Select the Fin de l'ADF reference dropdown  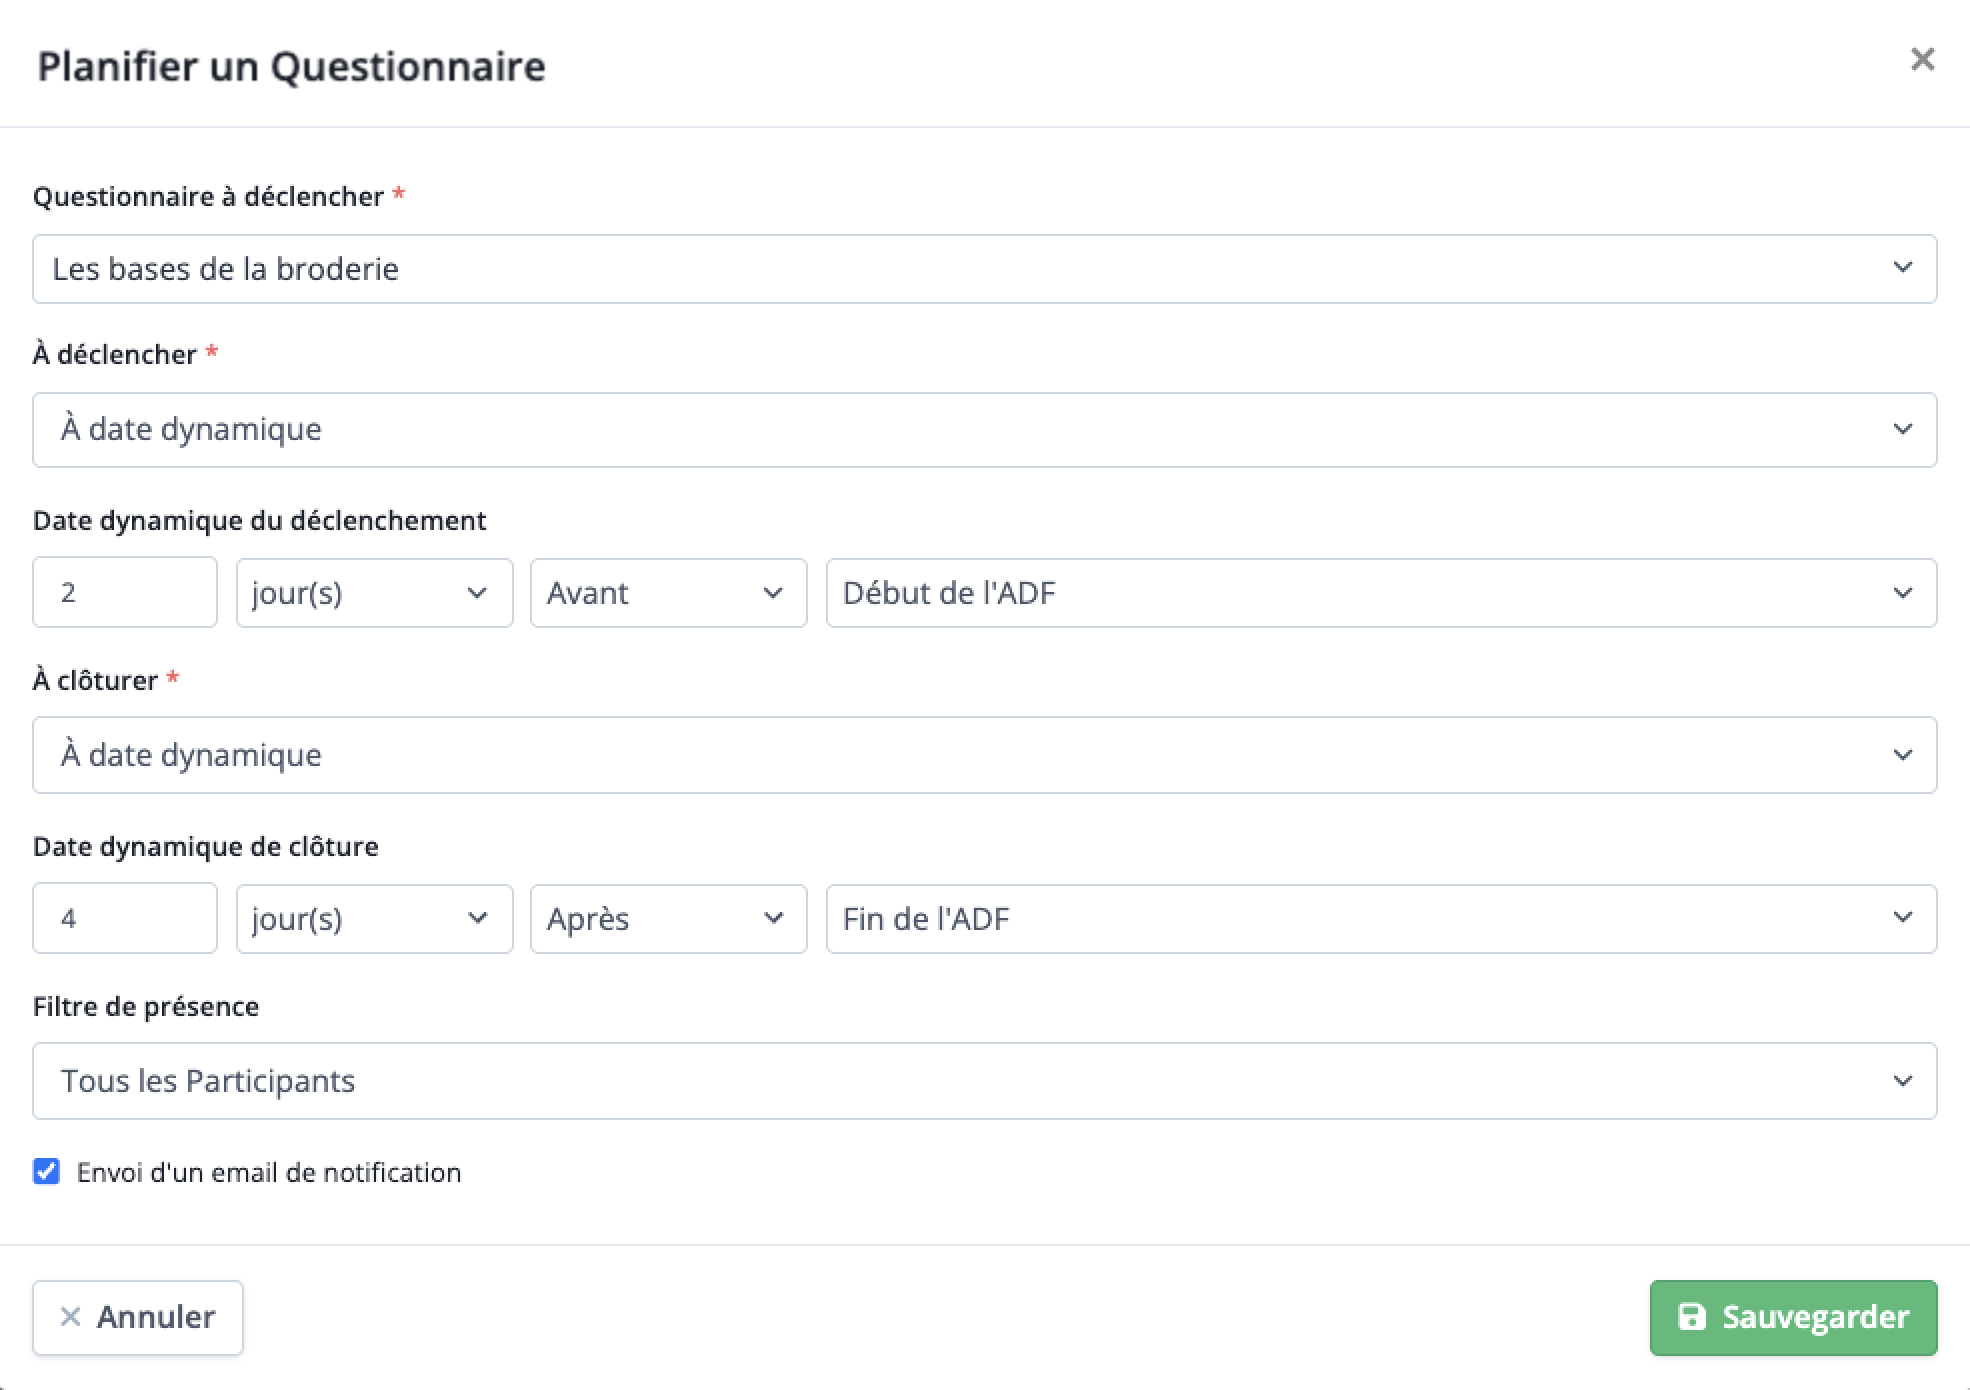[x=1381, y=919]
